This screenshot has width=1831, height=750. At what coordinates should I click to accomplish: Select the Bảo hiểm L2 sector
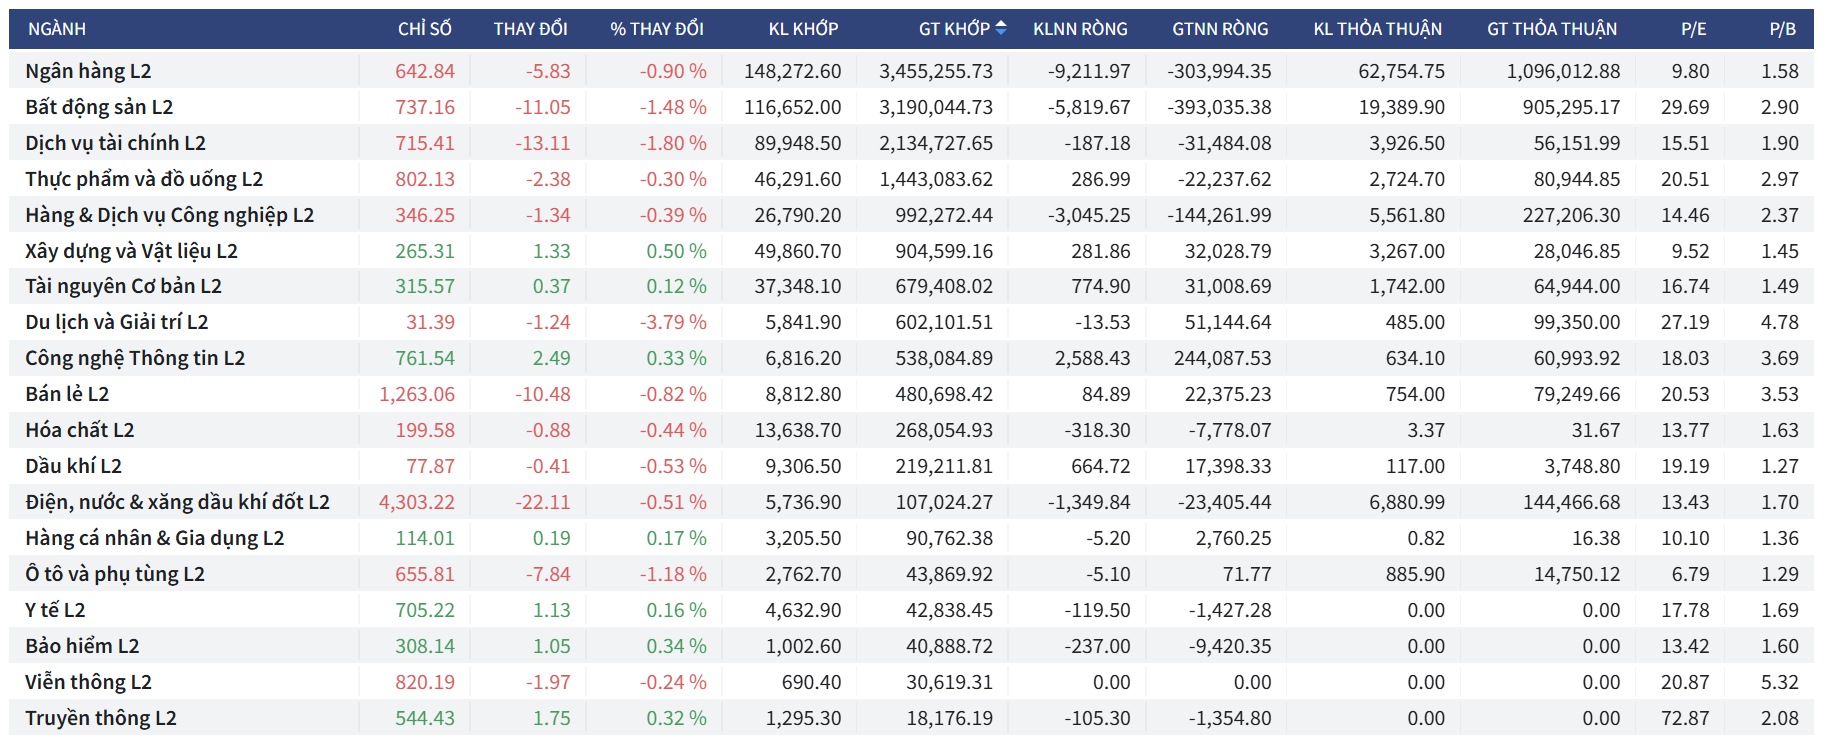(82, 646)
